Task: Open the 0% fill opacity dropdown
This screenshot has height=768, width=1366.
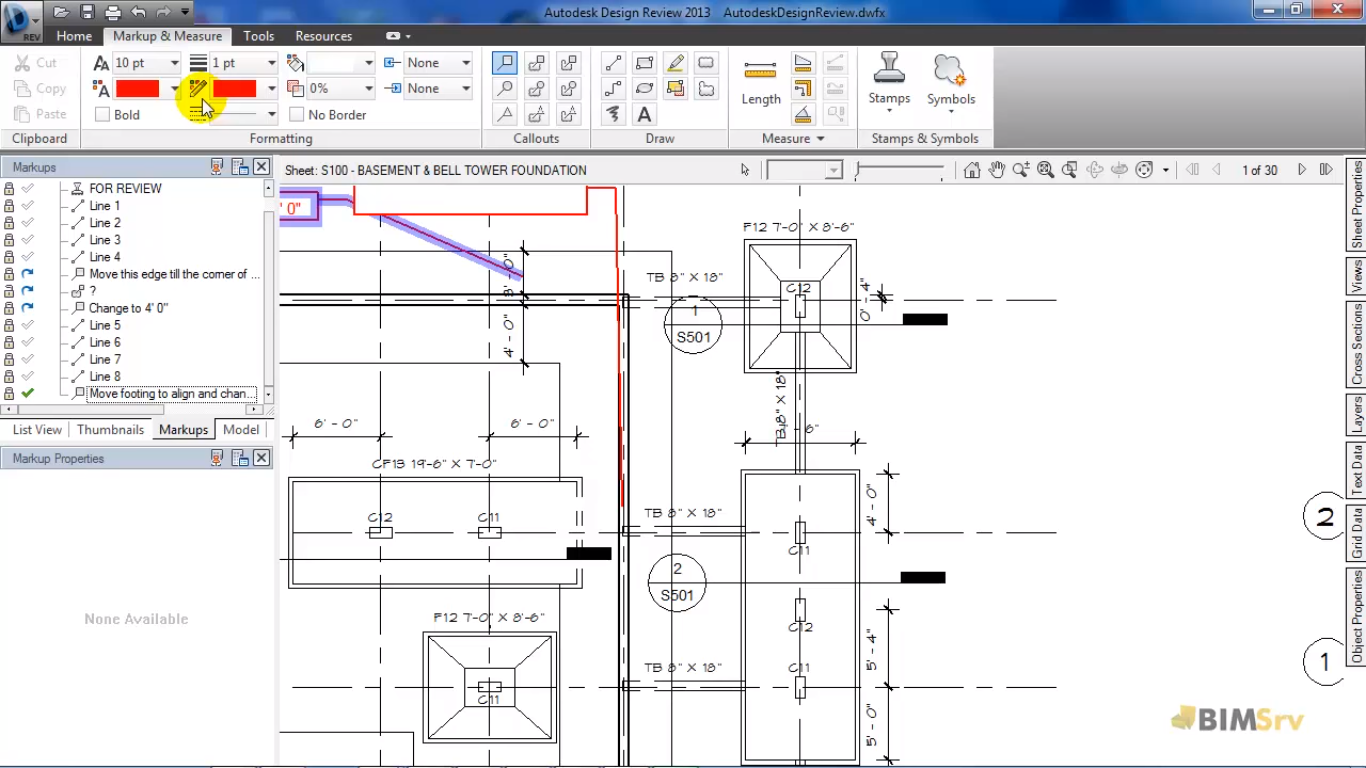Action: click(x=368, y=89)
